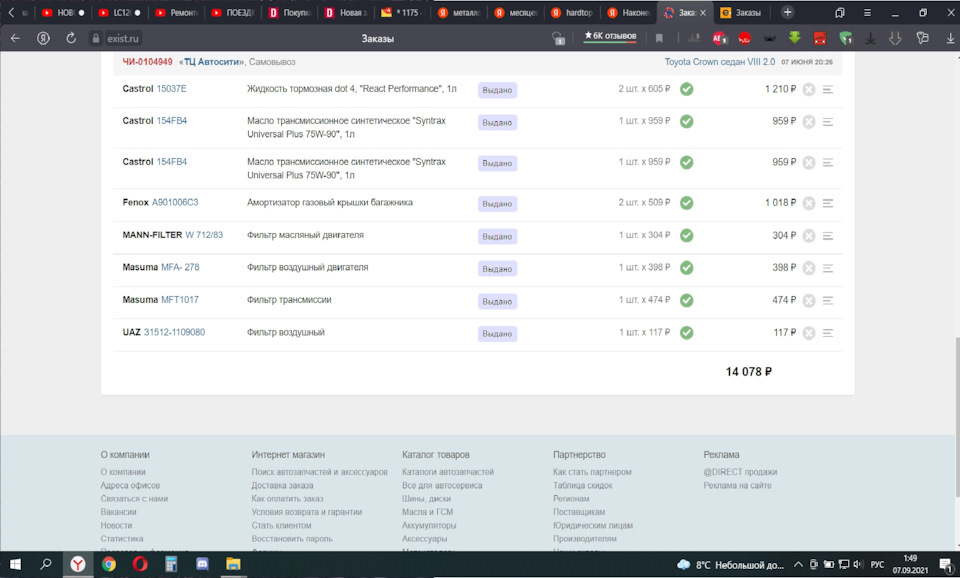Open the Масла и ГСМ footer link
The image size is (960, 578).
(427, 512)
